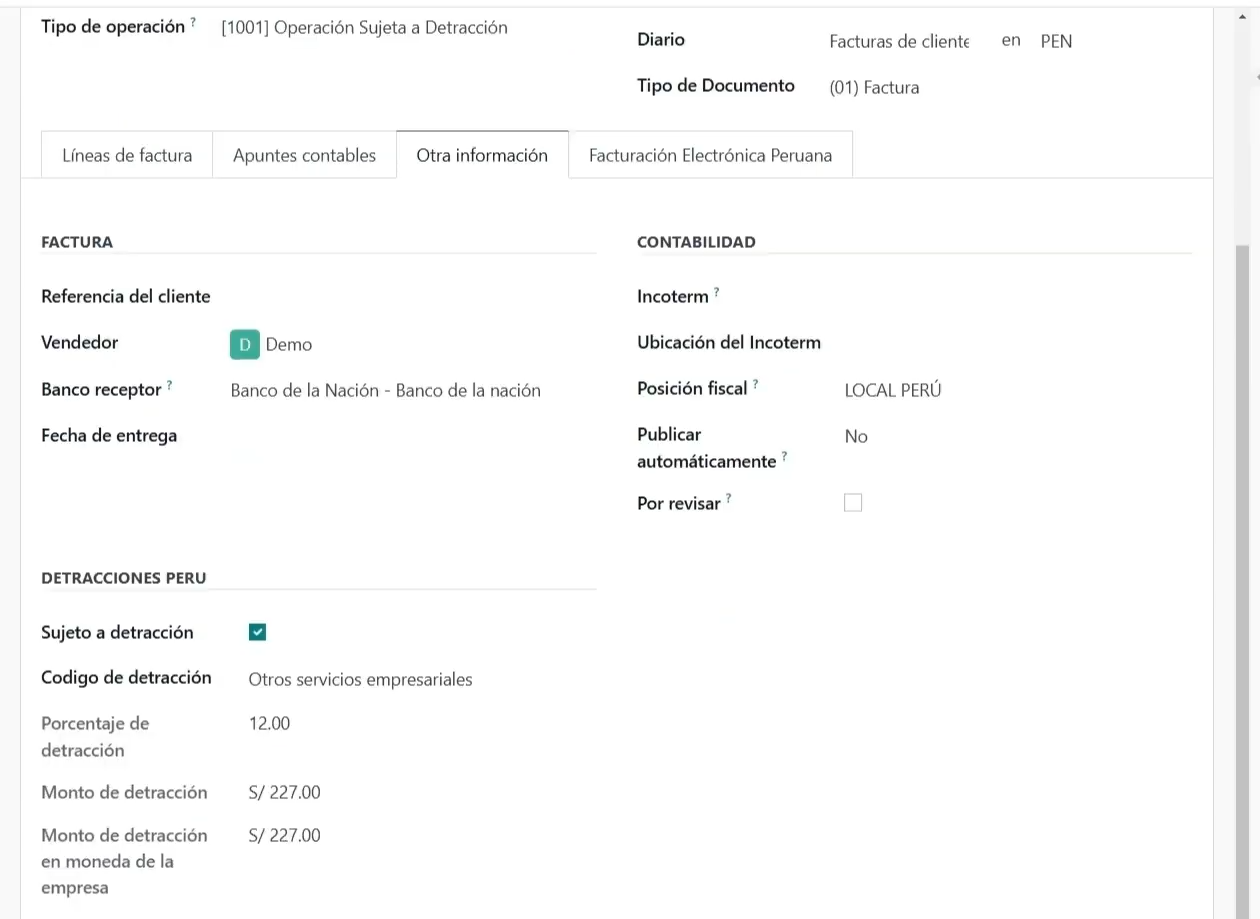Open the Diario Facturas de cliente field
Screen dimensions: 1260x919
pyautogui.click(x=900, y=42)
